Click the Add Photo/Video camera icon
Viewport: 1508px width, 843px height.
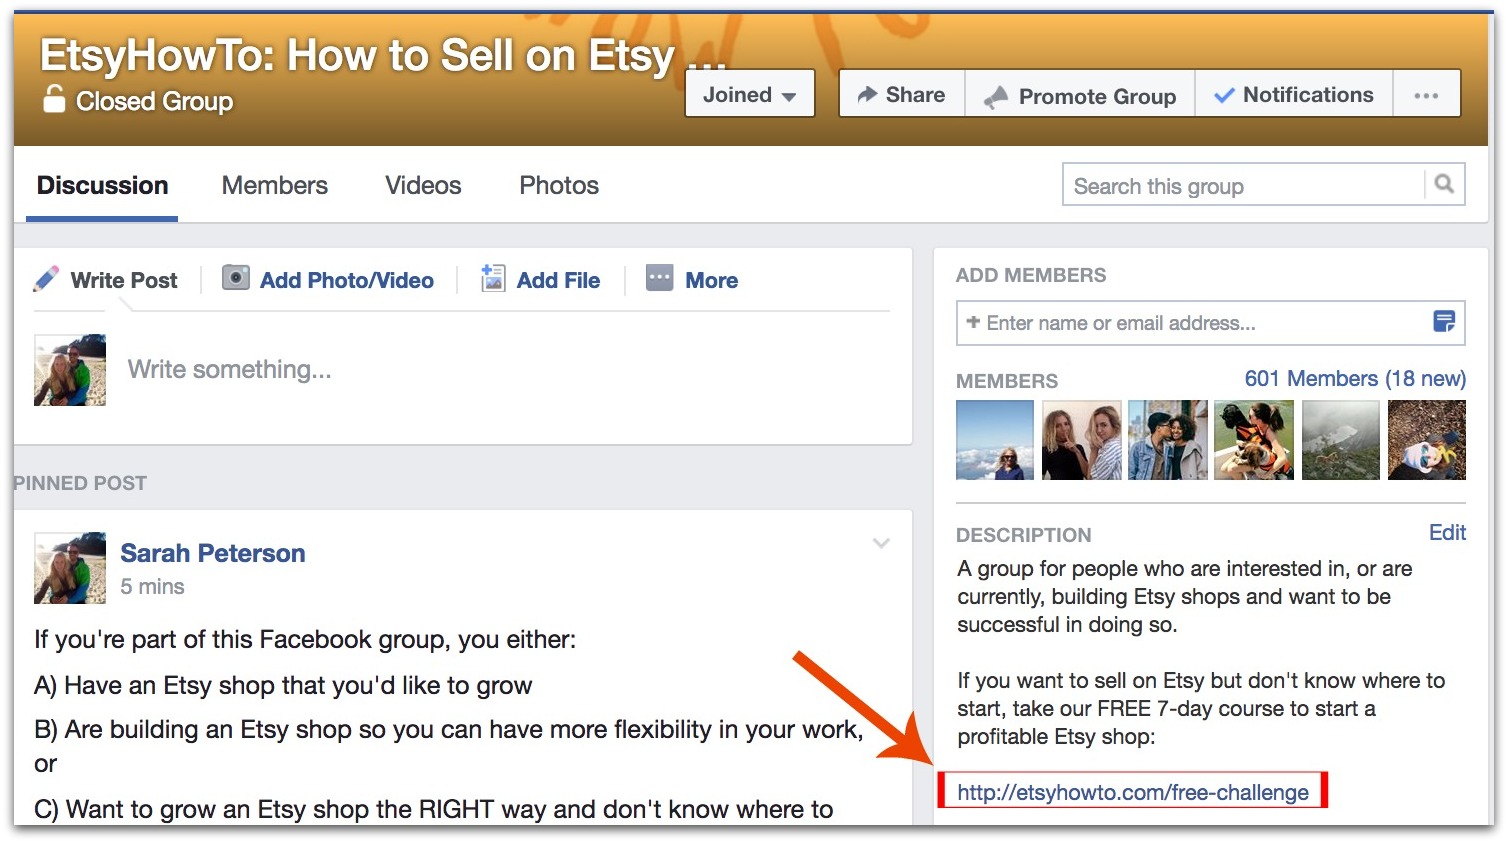(x=236, y=278)
